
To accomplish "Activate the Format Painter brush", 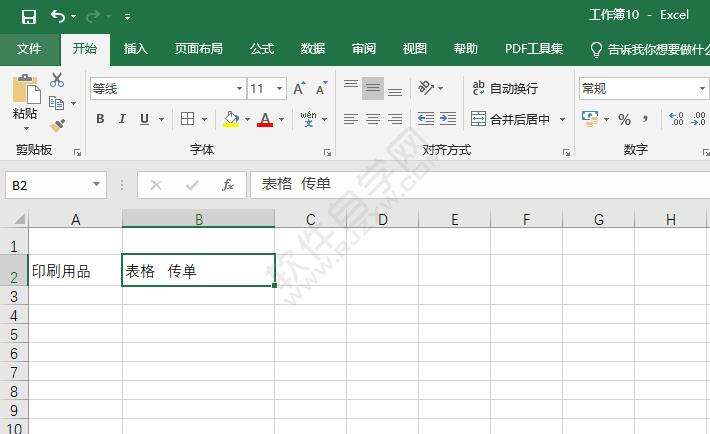I will [58, 125].
